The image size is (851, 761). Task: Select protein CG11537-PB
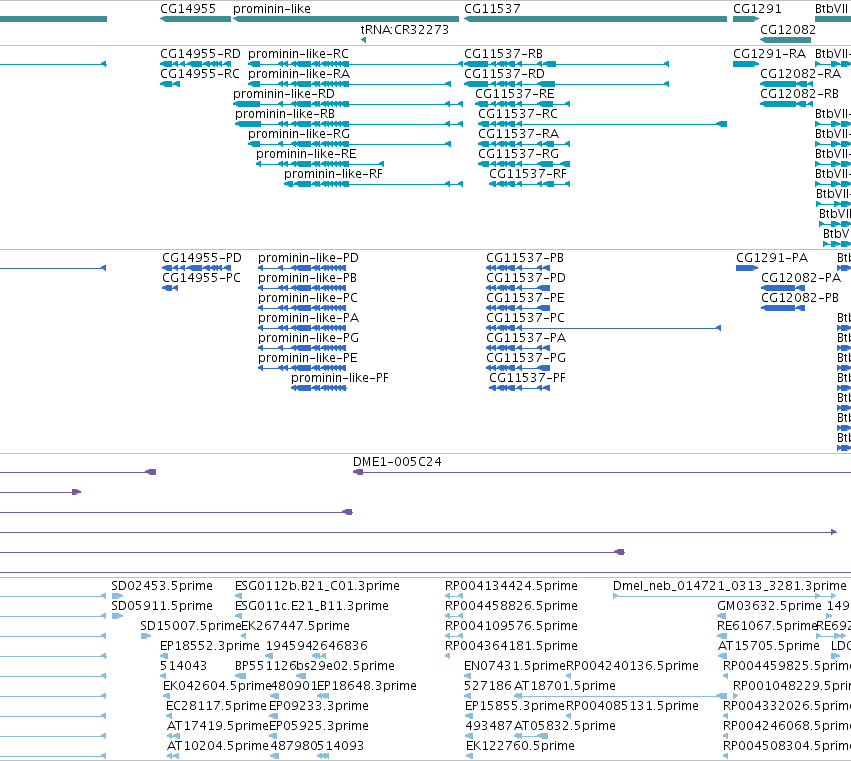(x=518, y=268)
